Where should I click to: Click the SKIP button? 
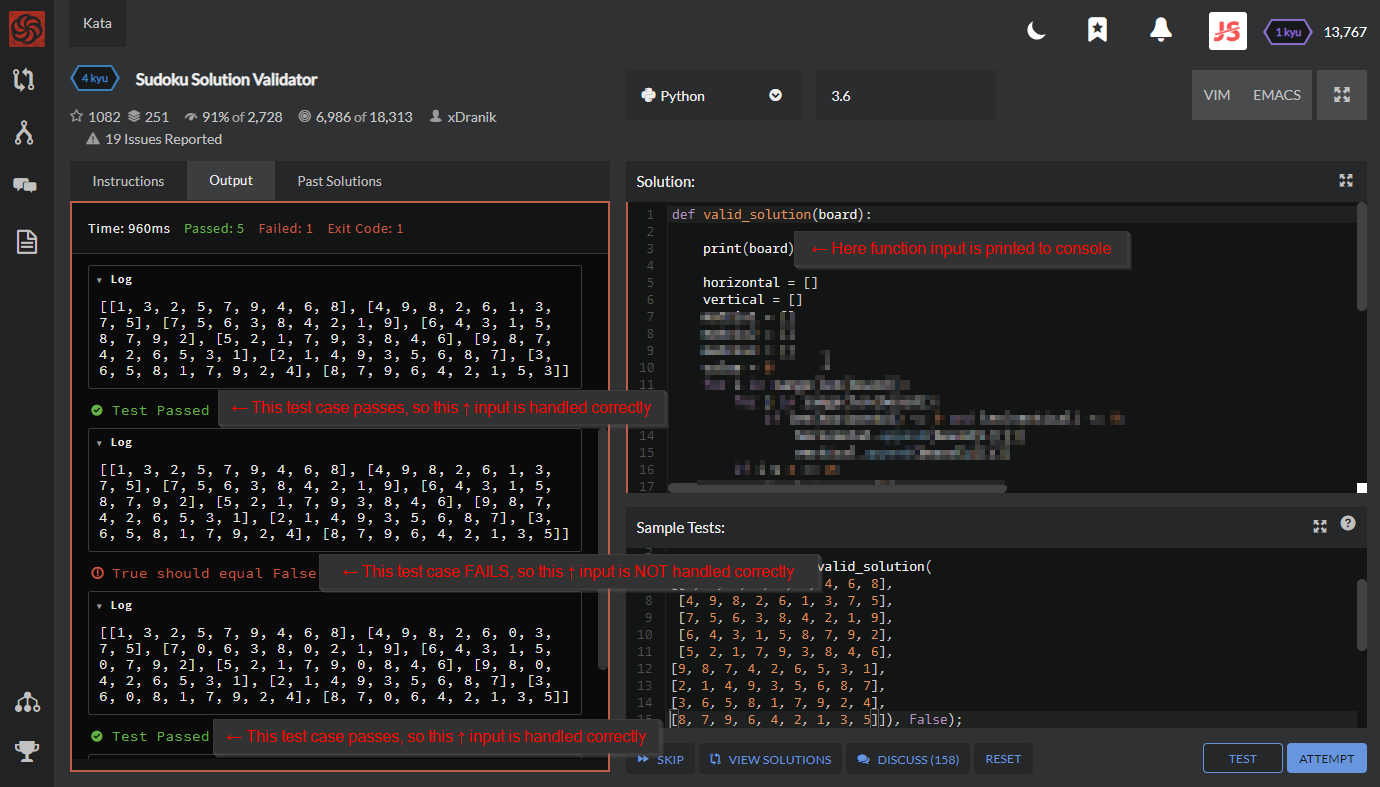(x=659, y=759)
